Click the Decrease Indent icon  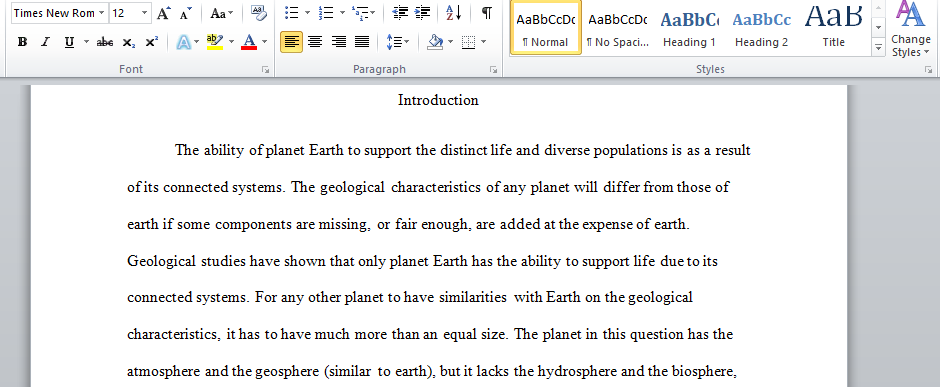(400, 13)
